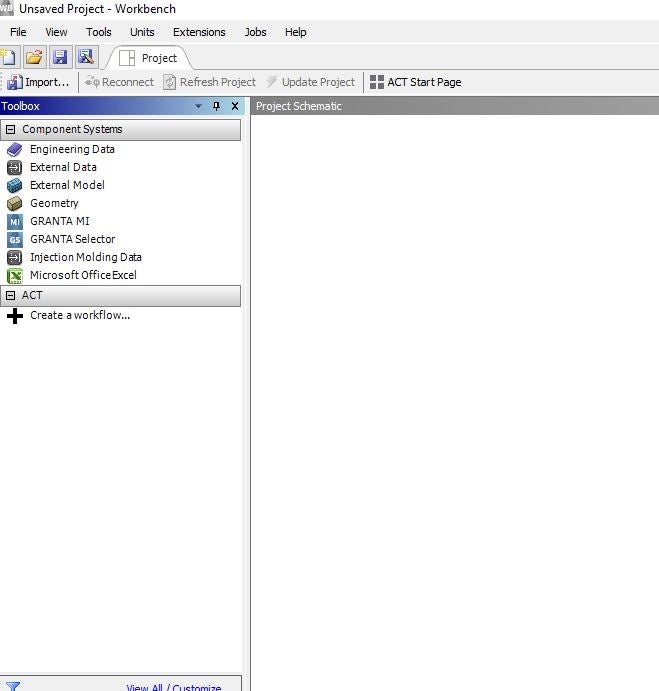The height and width of the screenshot is (691, 659).
Task: Open the View menu
Action: [x=56, y=32]
